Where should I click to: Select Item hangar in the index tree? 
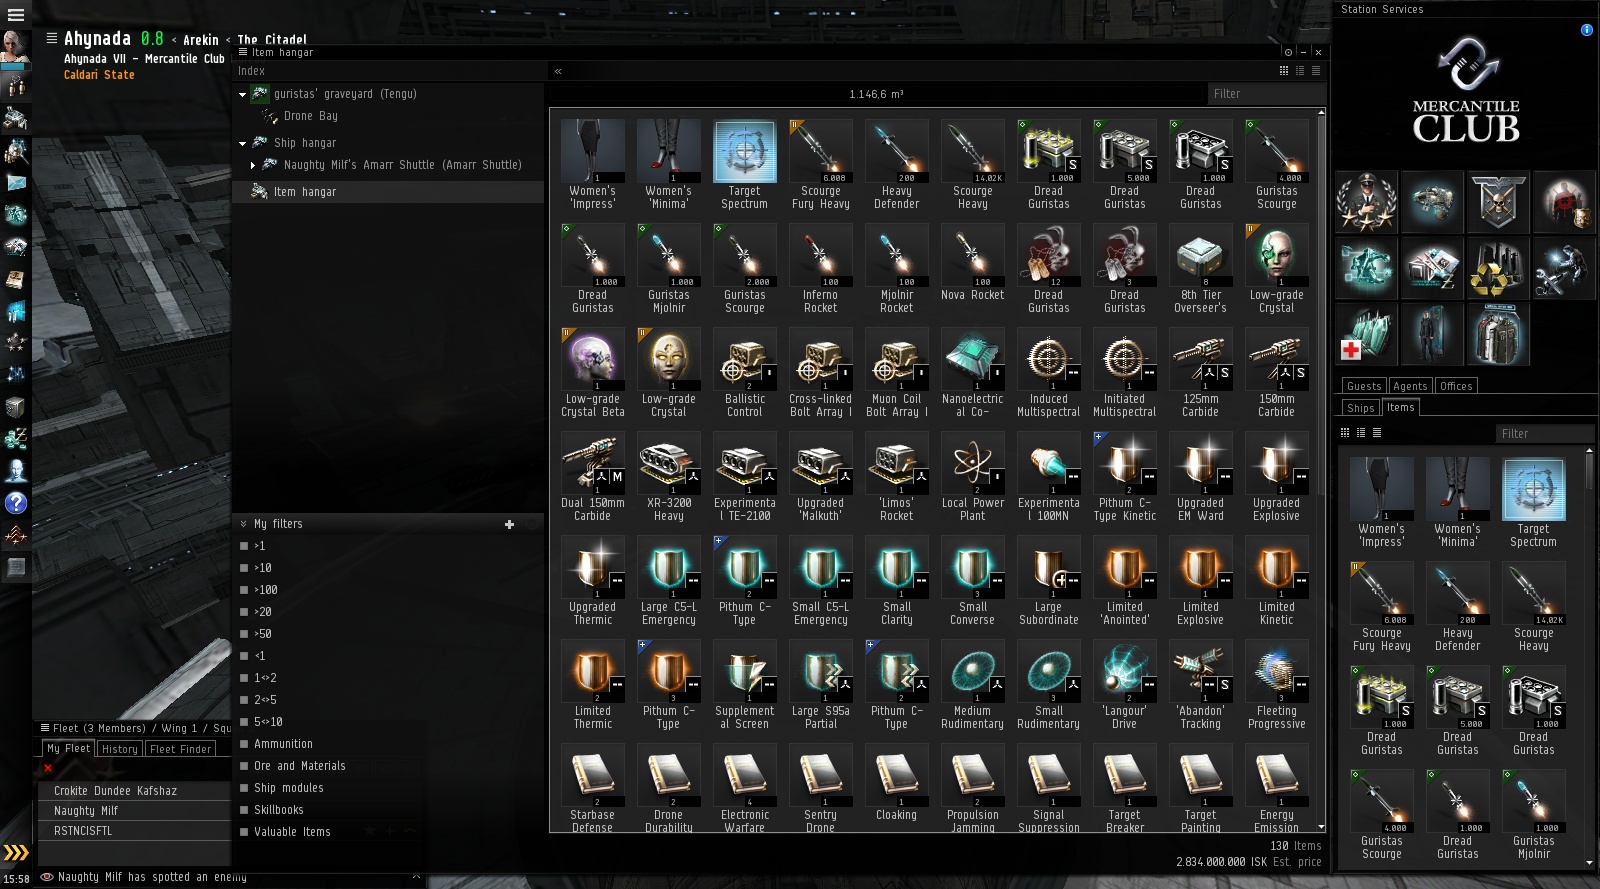390,192
